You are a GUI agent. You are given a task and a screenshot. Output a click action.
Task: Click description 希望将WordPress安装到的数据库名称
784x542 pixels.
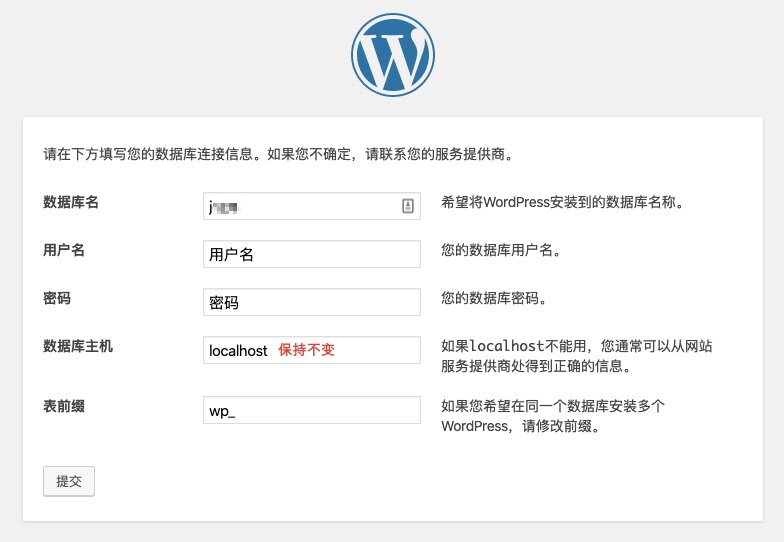562,202
